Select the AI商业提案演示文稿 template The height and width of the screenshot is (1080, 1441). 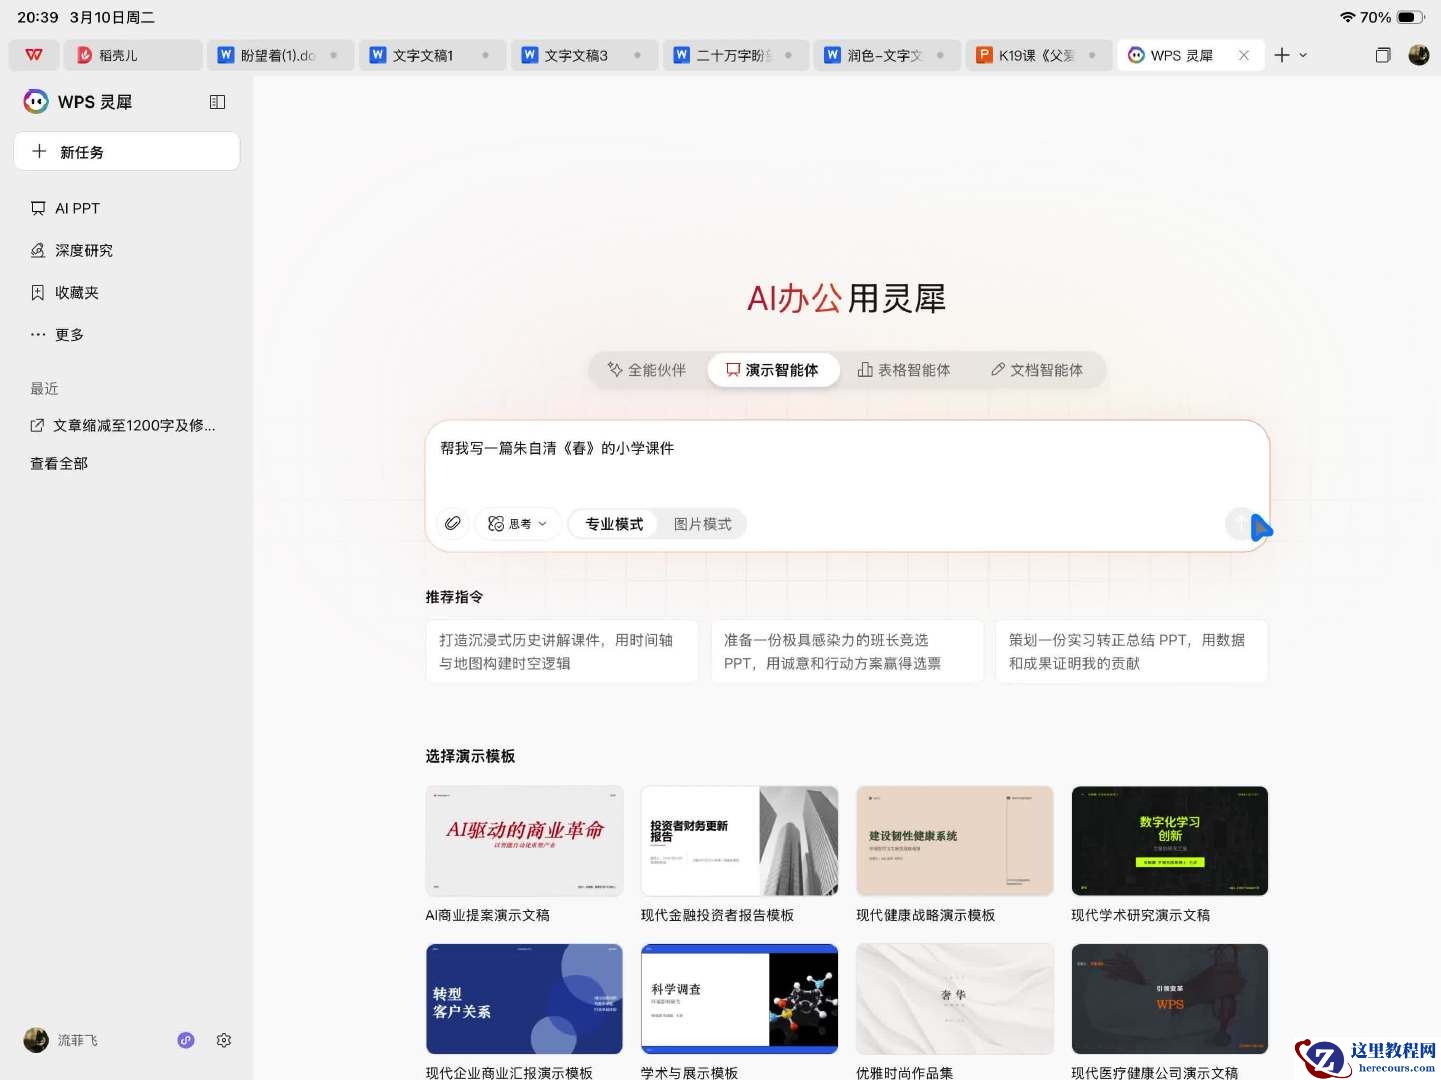click(x=525, y=841)
